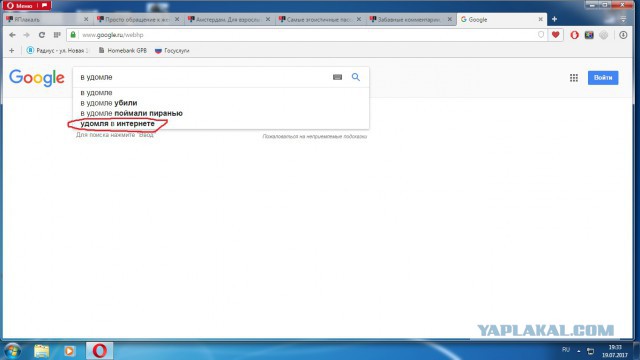Switch to the Самые эгоистичные tab
The width and height of the screenshot is (640, 360).
315,20
